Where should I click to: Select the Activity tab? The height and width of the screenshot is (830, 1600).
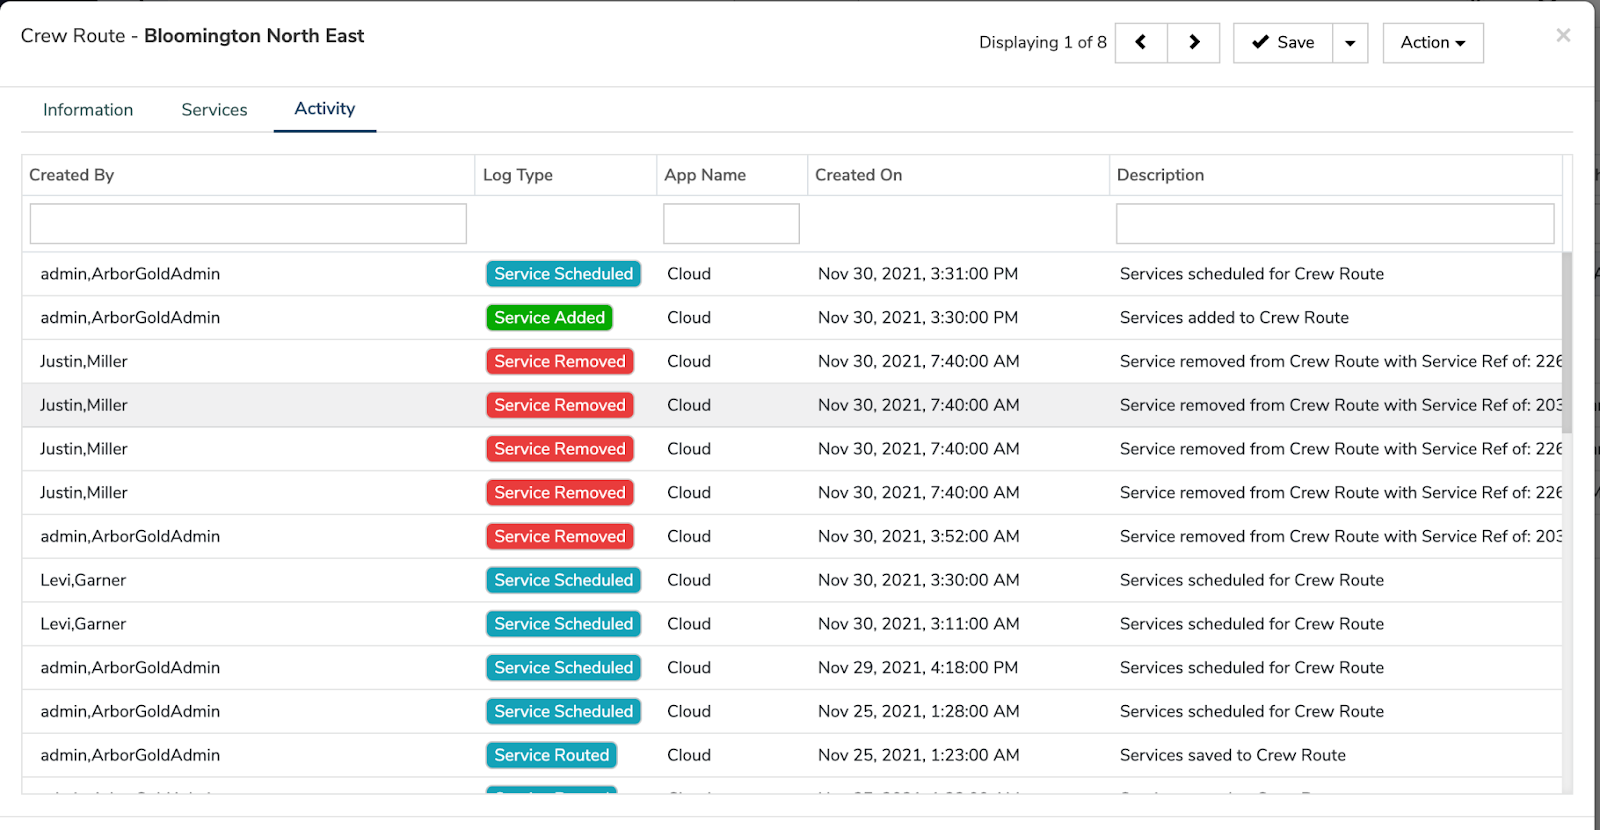(325, 109)
